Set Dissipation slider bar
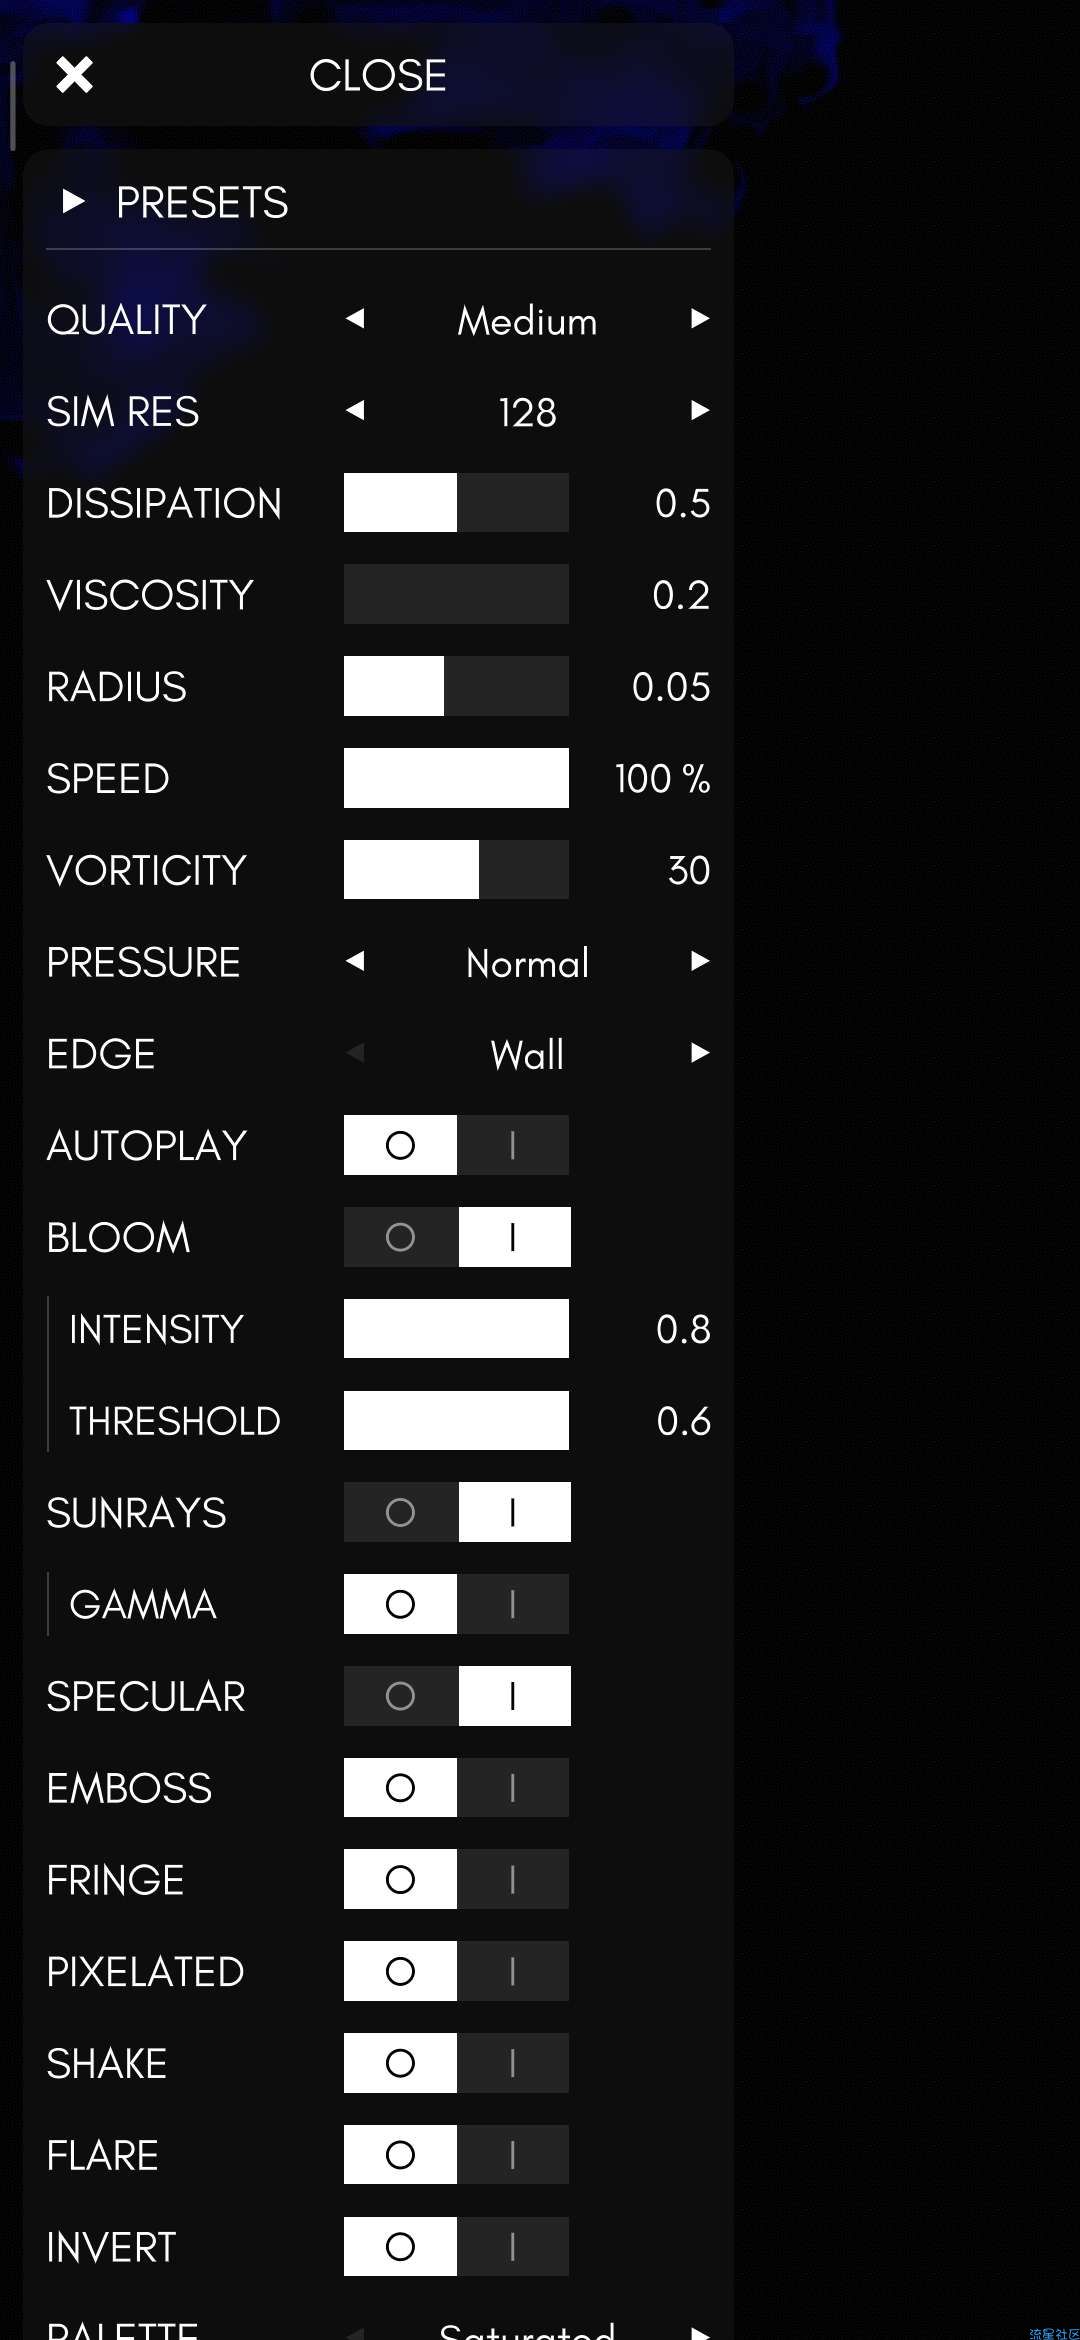 (x=456, y=503)
